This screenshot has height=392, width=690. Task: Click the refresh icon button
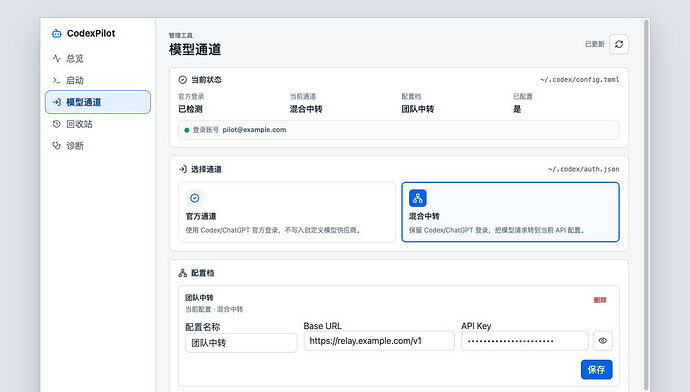pyautogui.click(x=619, y=44)
